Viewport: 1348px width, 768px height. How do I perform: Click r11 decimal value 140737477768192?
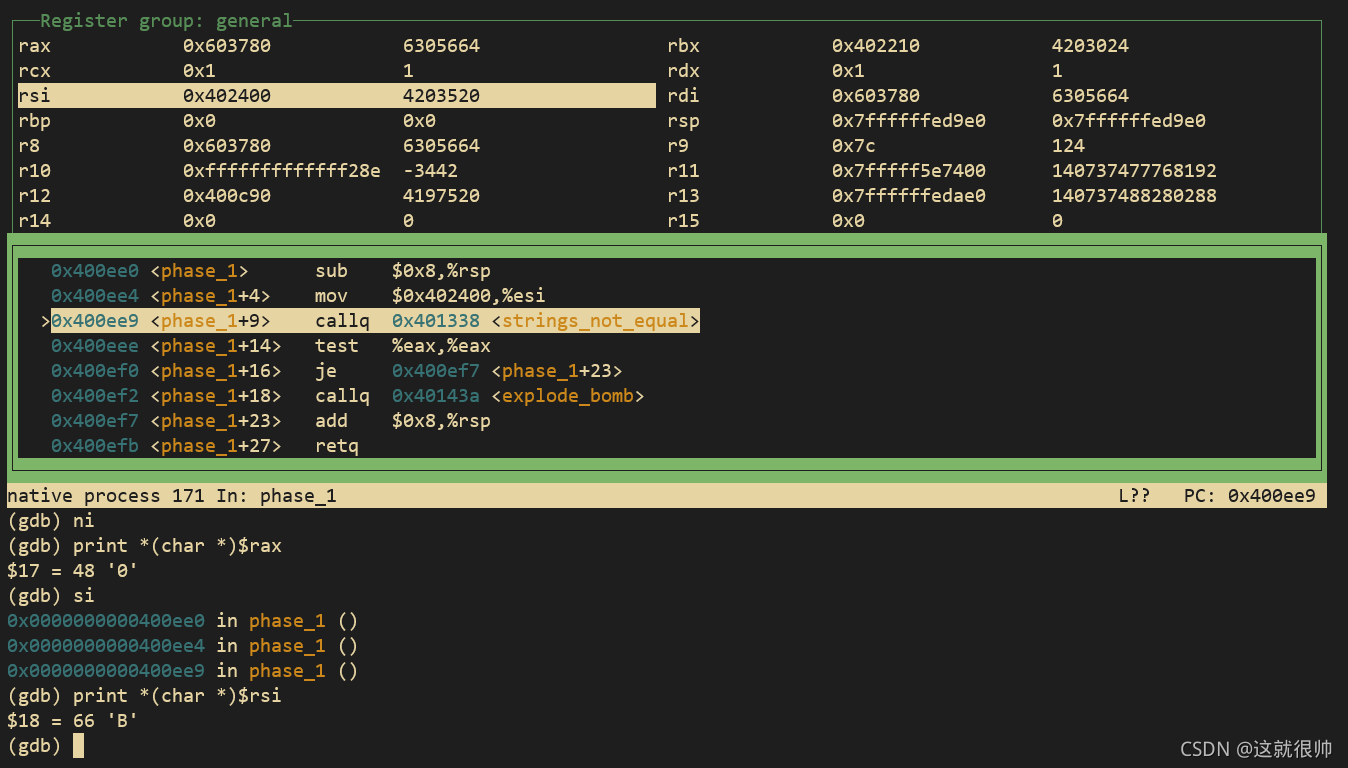pos(1134,171)
